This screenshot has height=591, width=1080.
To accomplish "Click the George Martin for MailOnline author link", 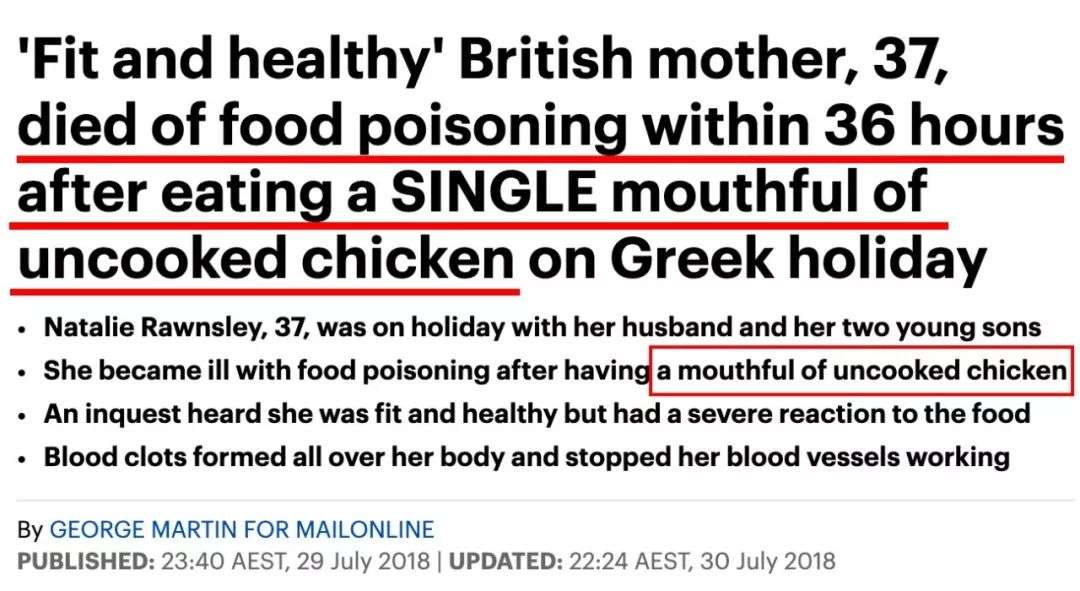I will click(x=241, y=529).
